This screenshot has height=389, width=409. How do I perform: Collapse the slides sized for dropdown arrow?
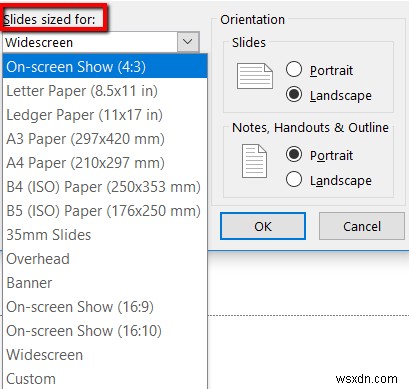[188, 42]
